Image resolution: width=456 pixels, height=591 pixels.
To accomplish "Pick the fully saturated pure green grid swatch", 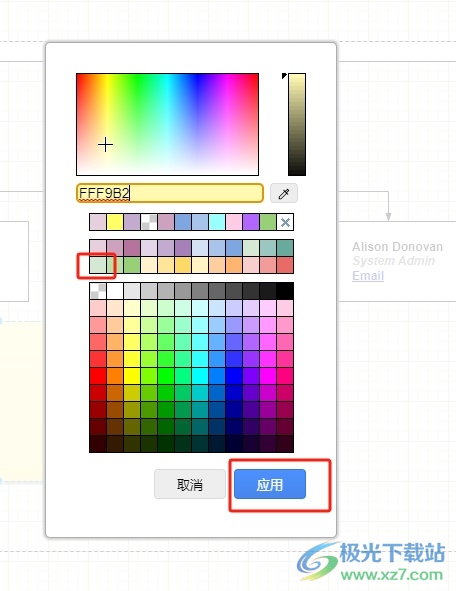I will (x=166, y=376).
